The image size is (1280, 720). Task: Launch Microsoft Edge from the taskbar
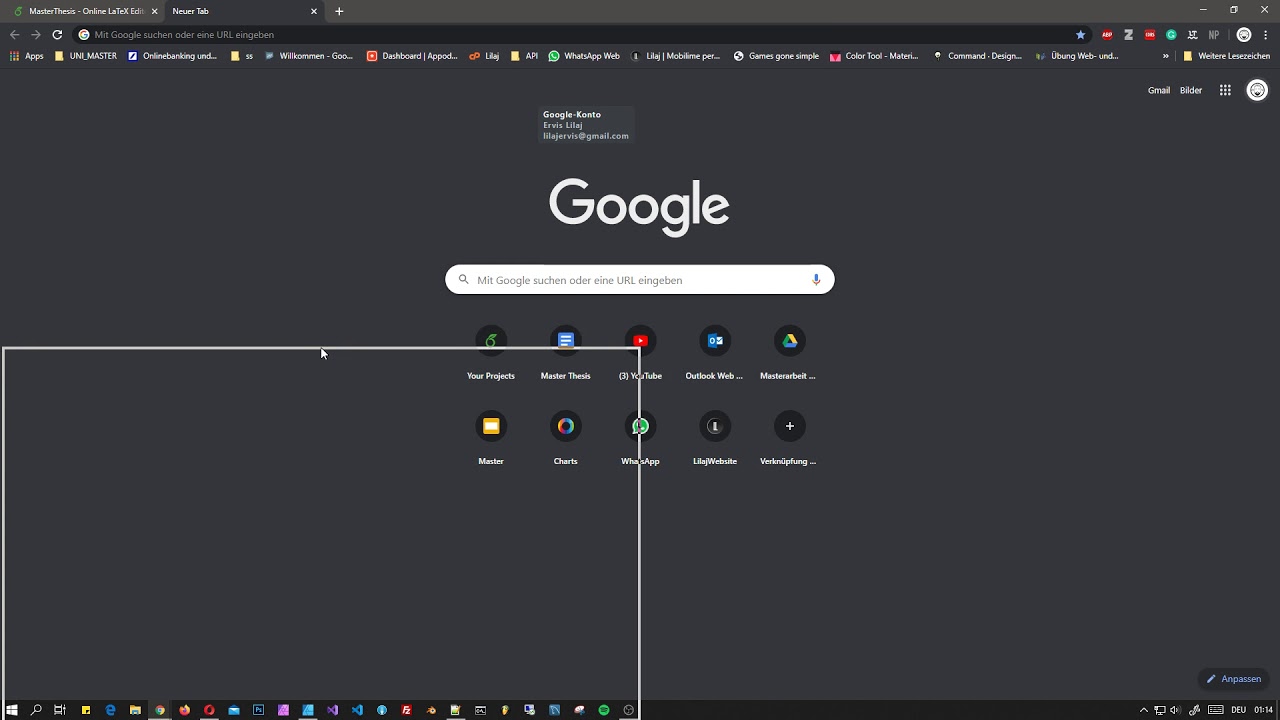[110, 710]
